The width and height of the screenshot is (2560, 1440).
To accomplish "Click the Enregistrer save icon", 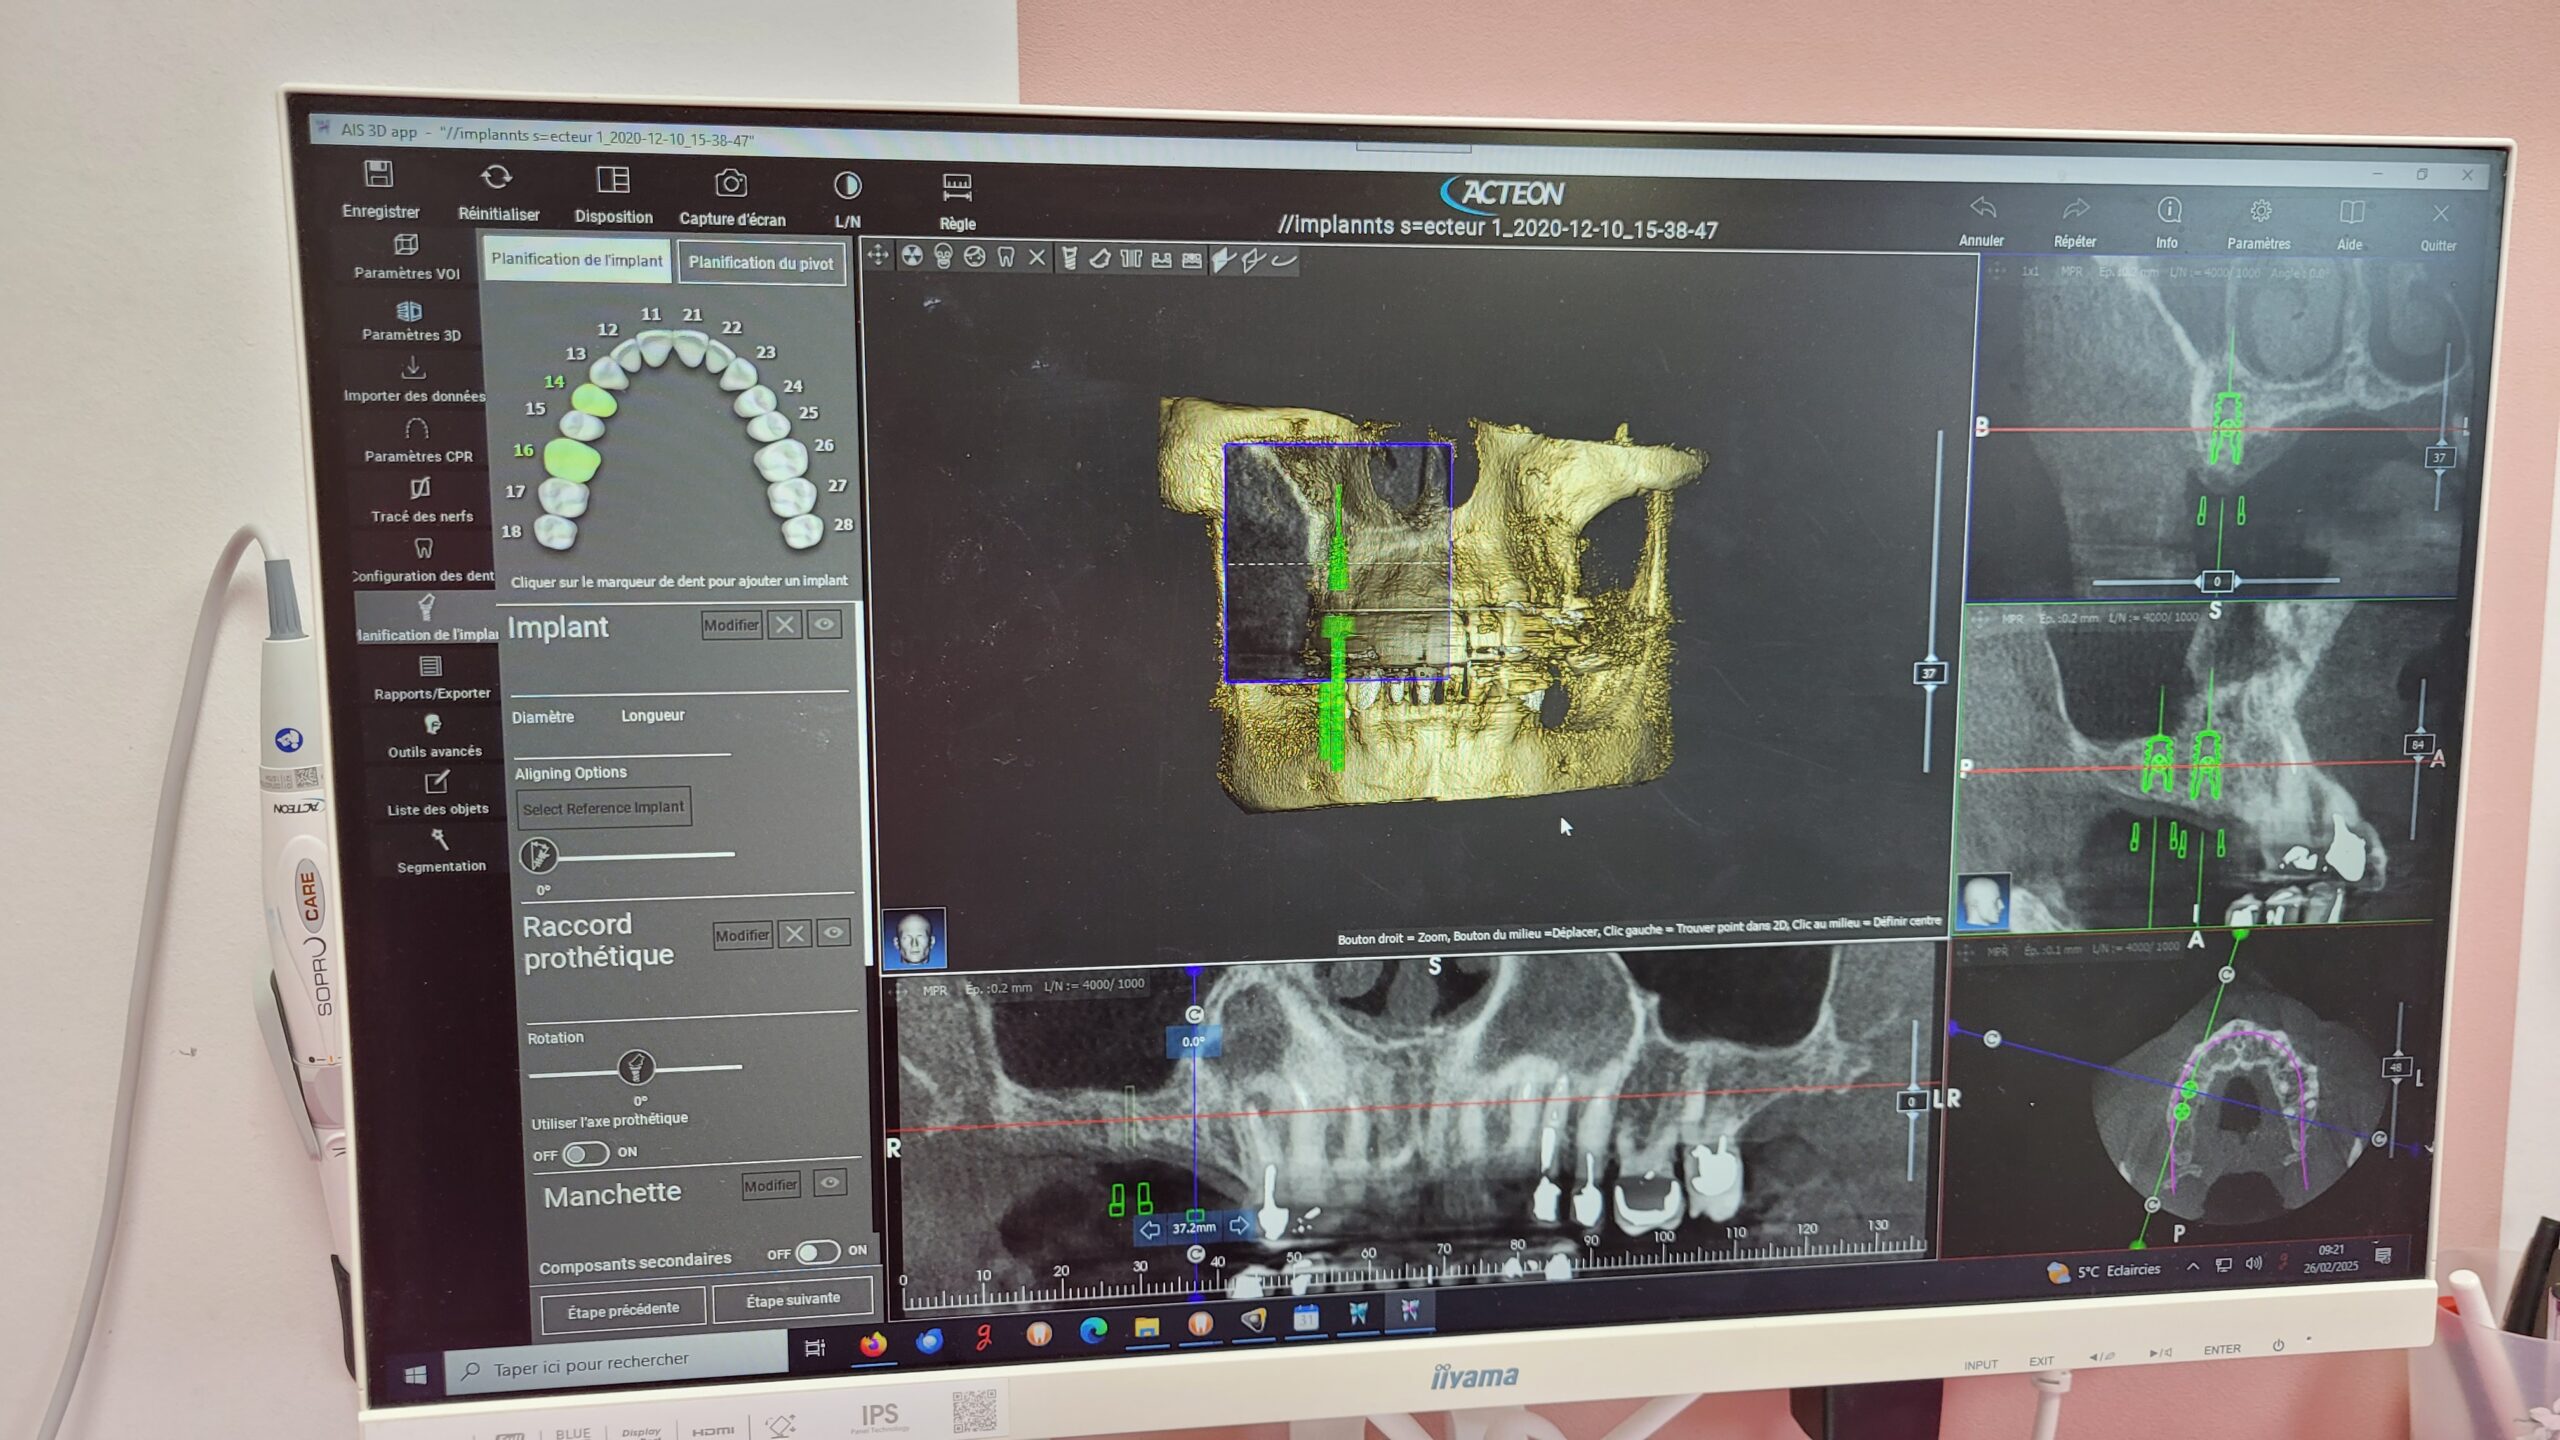I will 378,176.
